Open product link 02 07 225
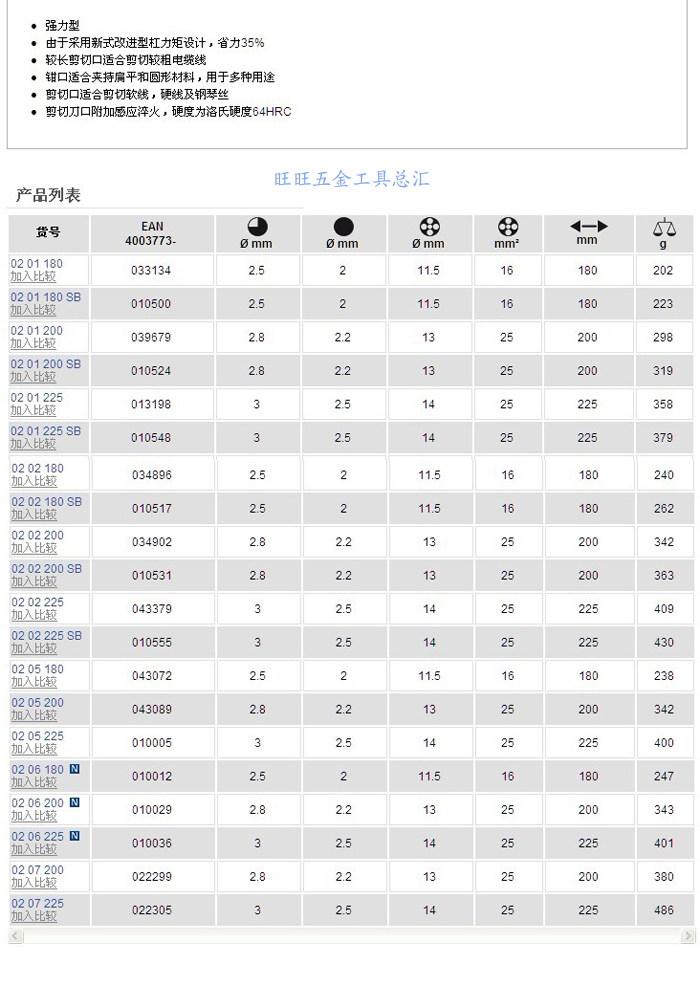 coord(37,903)
